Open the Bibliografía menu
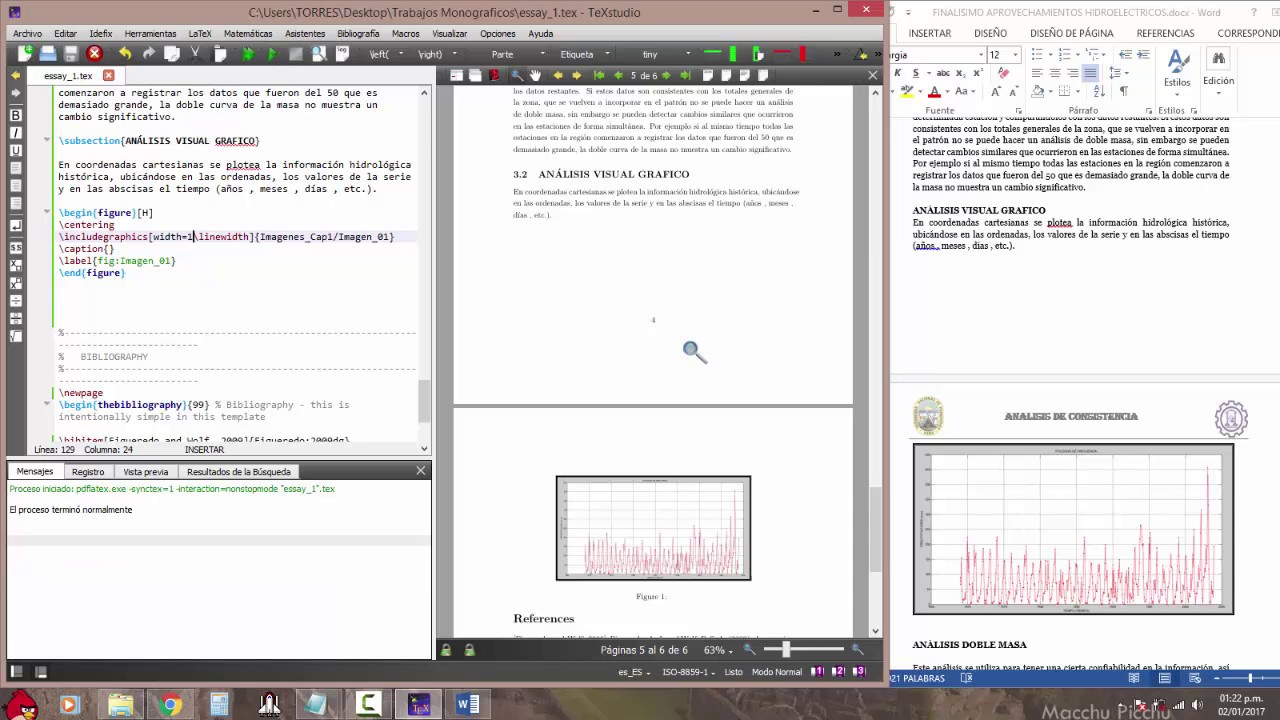The image size is (1280, 720). (358, 33)
